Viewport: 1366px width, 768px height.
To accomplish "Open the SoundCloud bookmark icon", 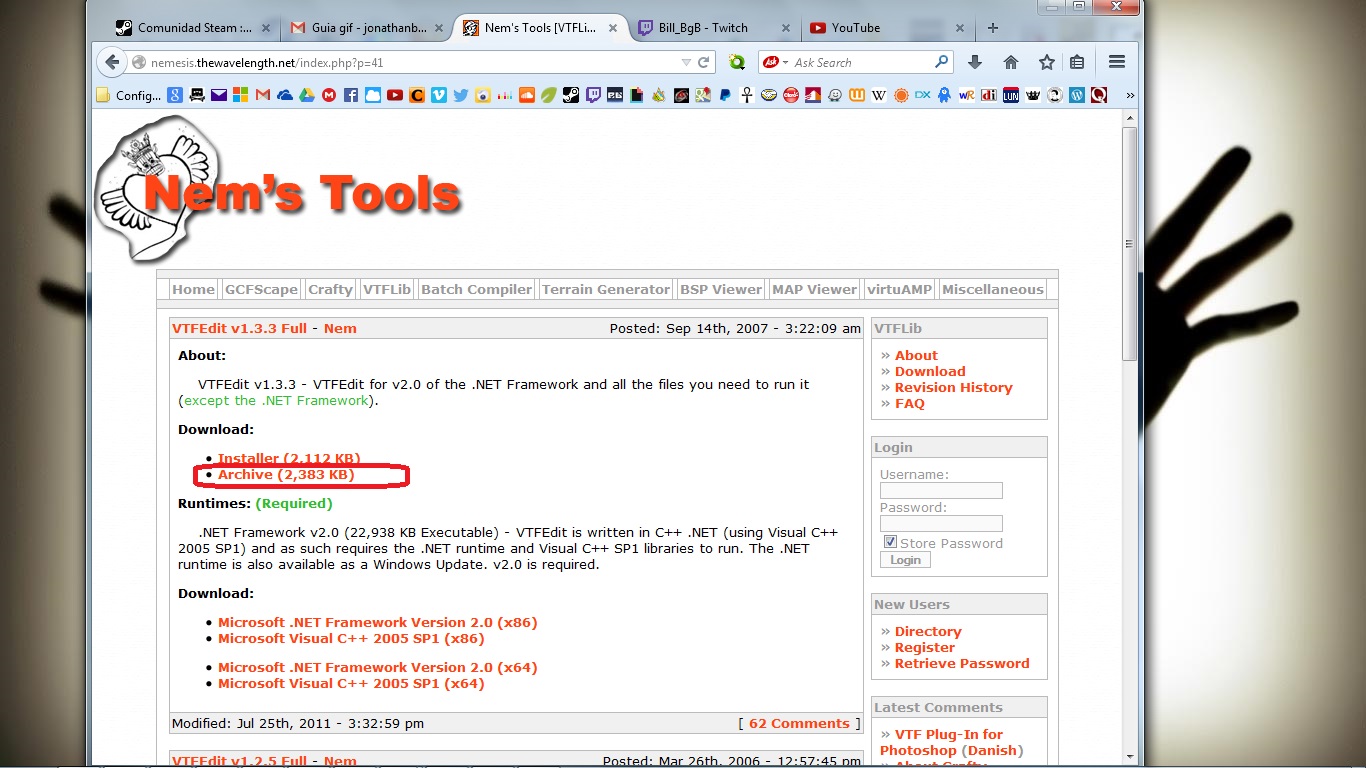I will pos(527,96).
